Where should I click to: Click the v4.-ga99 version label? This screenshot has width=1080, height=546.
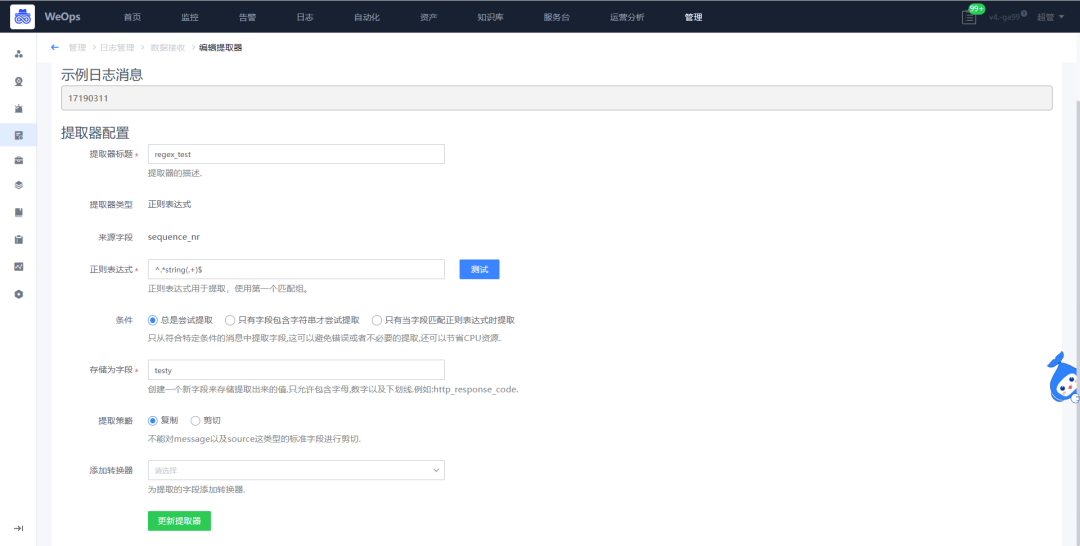point(1004,17)
